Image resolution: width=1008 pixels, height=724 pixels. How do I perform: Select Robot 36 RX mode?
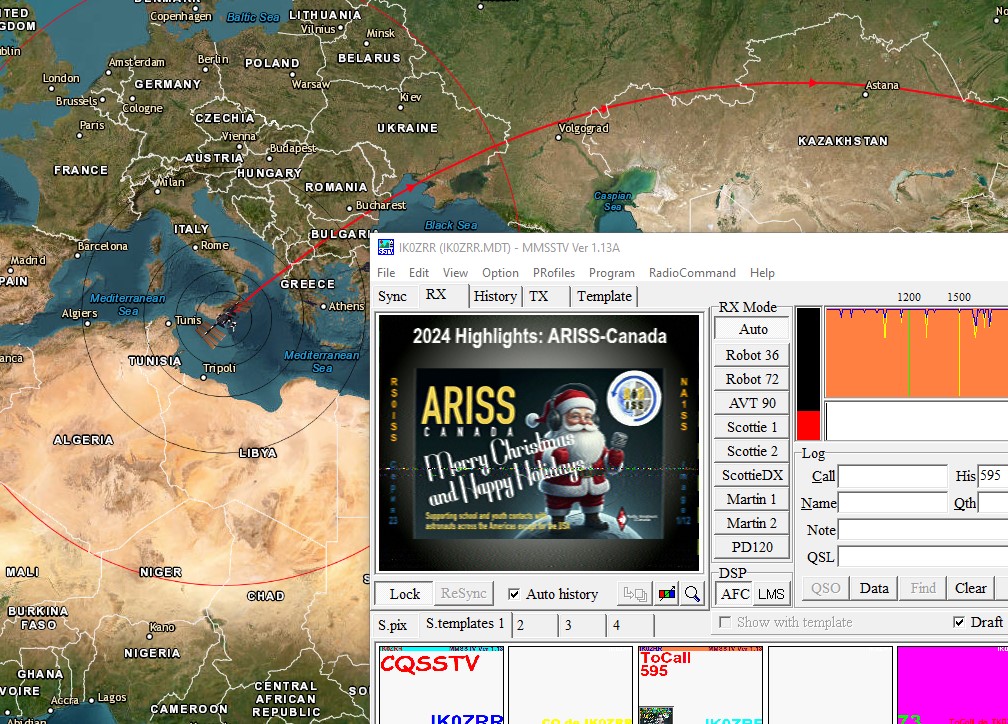point(752,355)
